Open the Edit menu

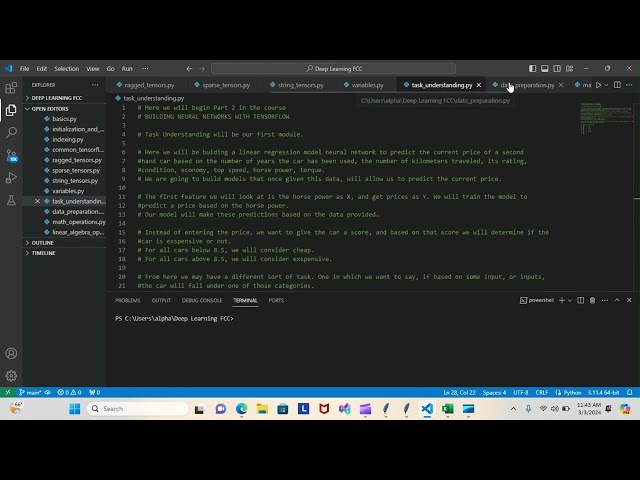42,69
